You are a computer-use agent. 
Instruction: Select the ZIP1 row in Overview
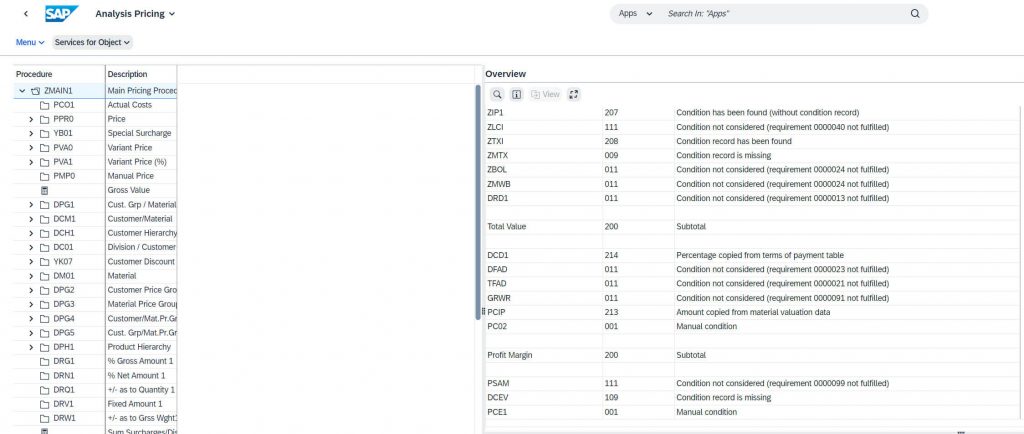click(x=754, y=113)
